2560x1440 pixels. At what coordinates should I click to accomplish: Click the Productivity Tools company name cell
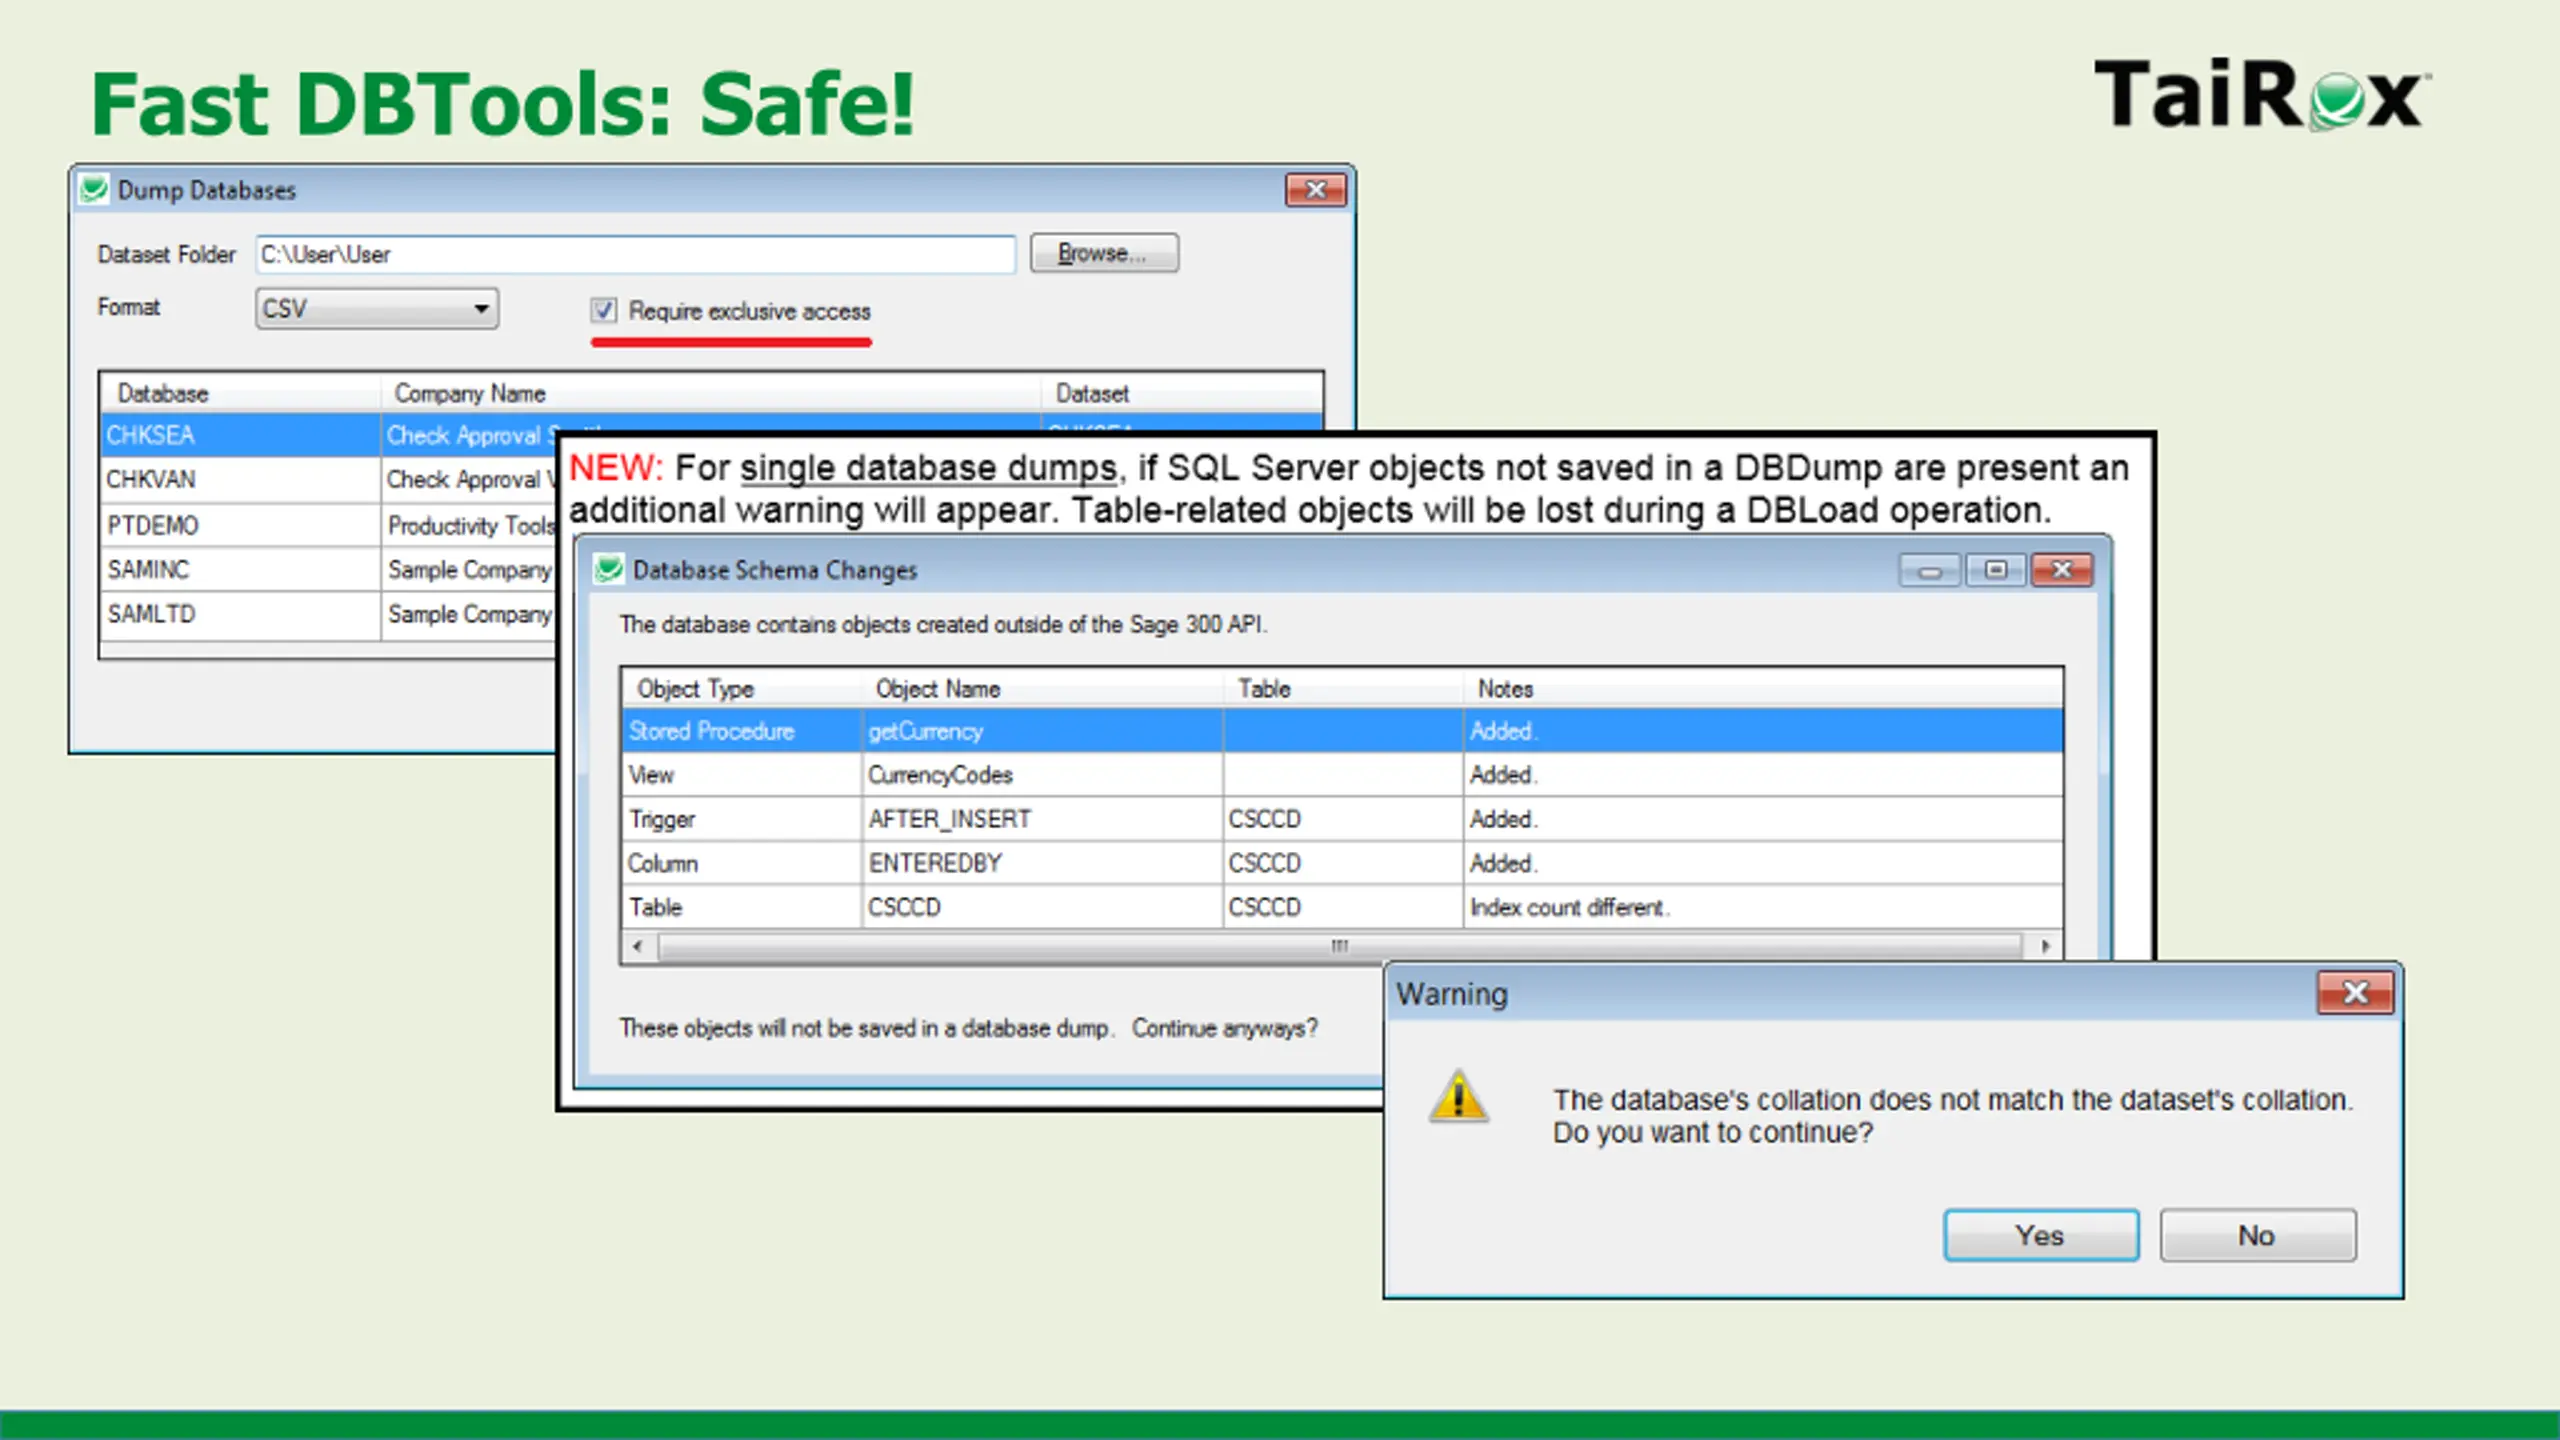471,525
